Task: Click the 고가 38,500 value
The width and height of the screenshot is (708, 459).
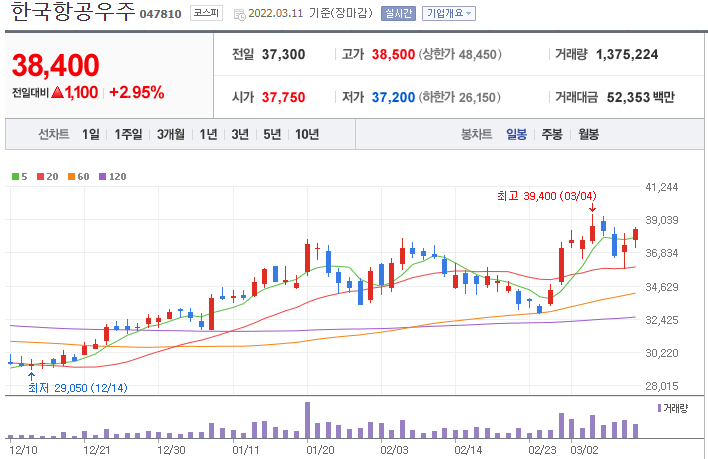Action: click(393, 54)
